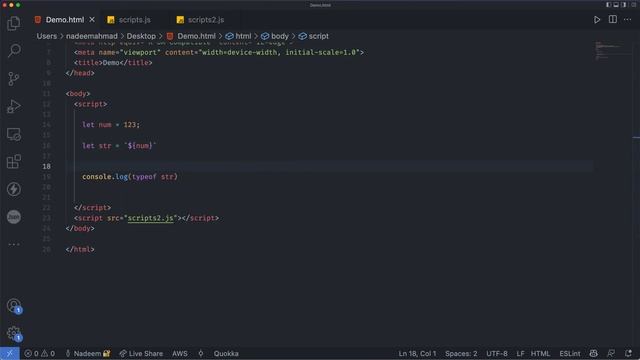Open the Accounts menu
This screenshot has height=360, width=640.
click(14, 305)
